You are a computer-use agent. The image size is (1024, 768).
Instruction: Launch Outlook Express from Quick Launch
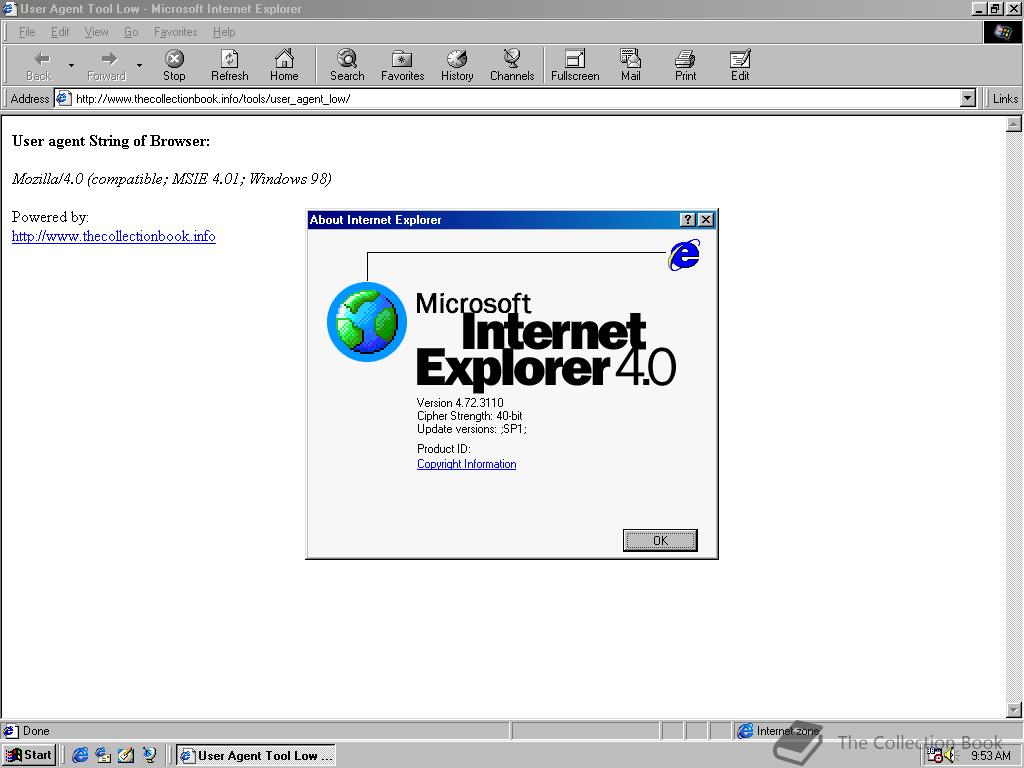103,755
